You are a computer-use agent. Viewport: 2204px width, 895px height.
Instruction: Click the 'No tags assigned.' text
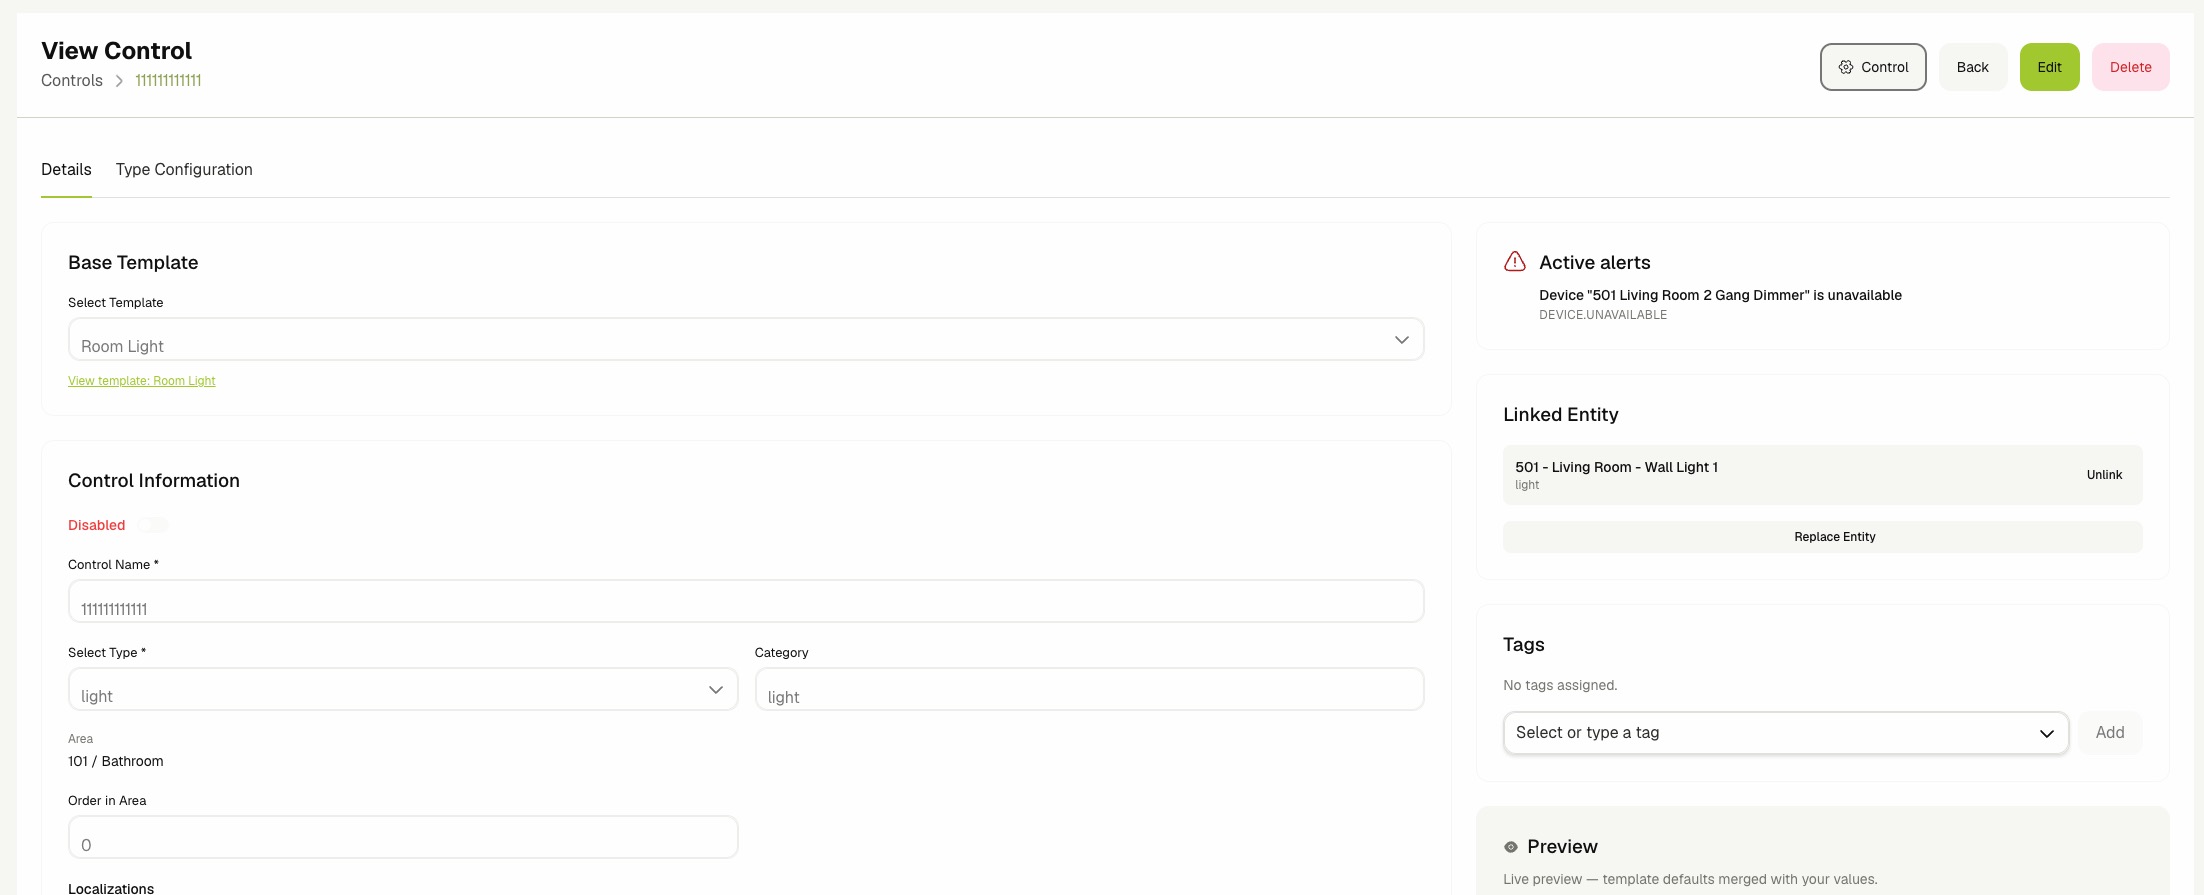pyautogui.click(x=1560, y=685)
